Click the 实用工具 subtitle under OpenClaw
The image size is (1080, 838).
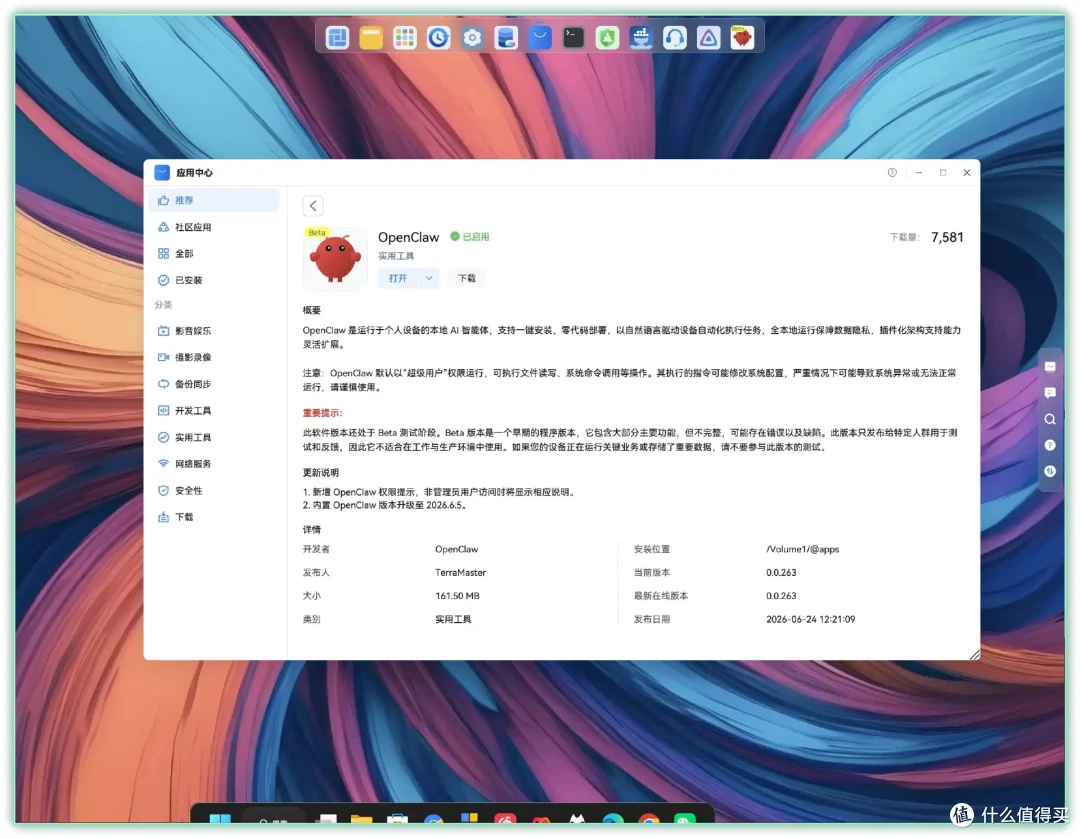[x=396, y=255]
